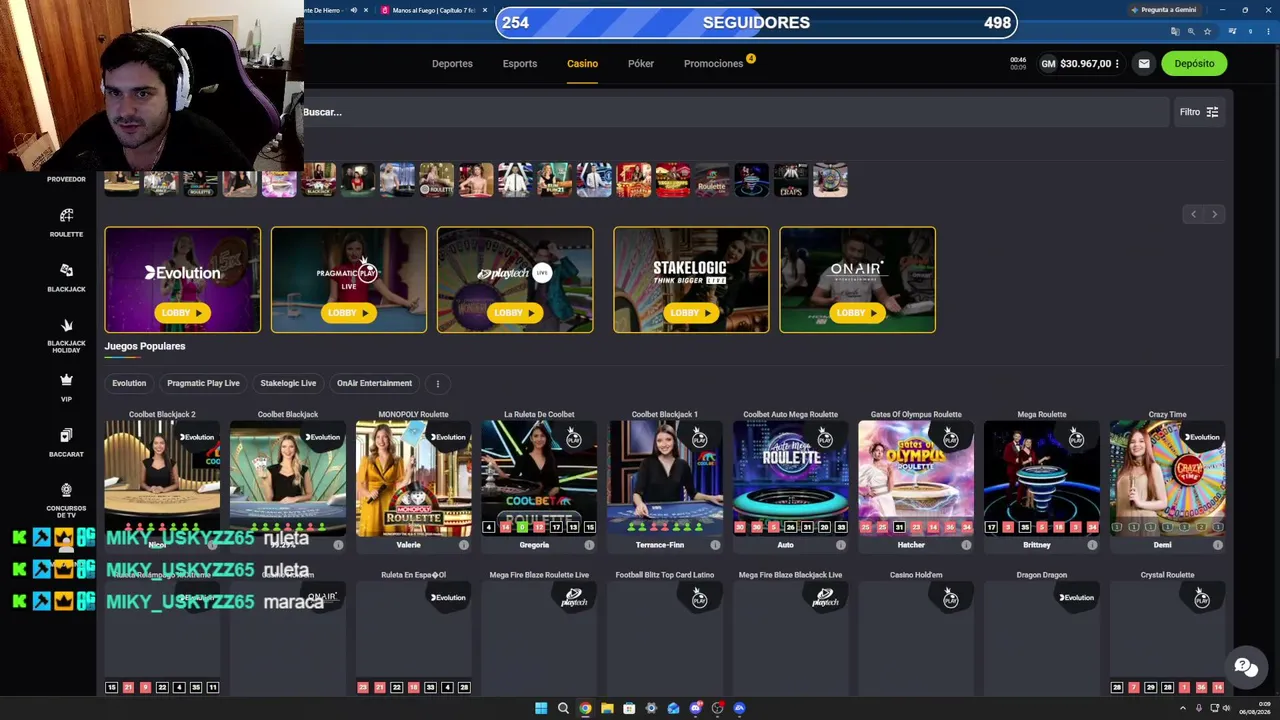Expand more providers with the three-dot button
1280x720 pixels.
[x=437, y=383]
